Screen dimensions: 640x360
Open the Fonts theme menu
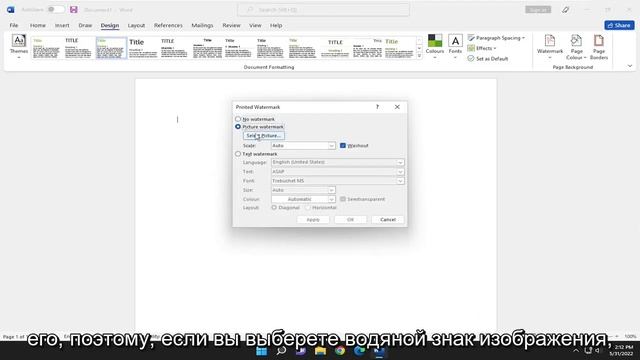tap(455, 46)
